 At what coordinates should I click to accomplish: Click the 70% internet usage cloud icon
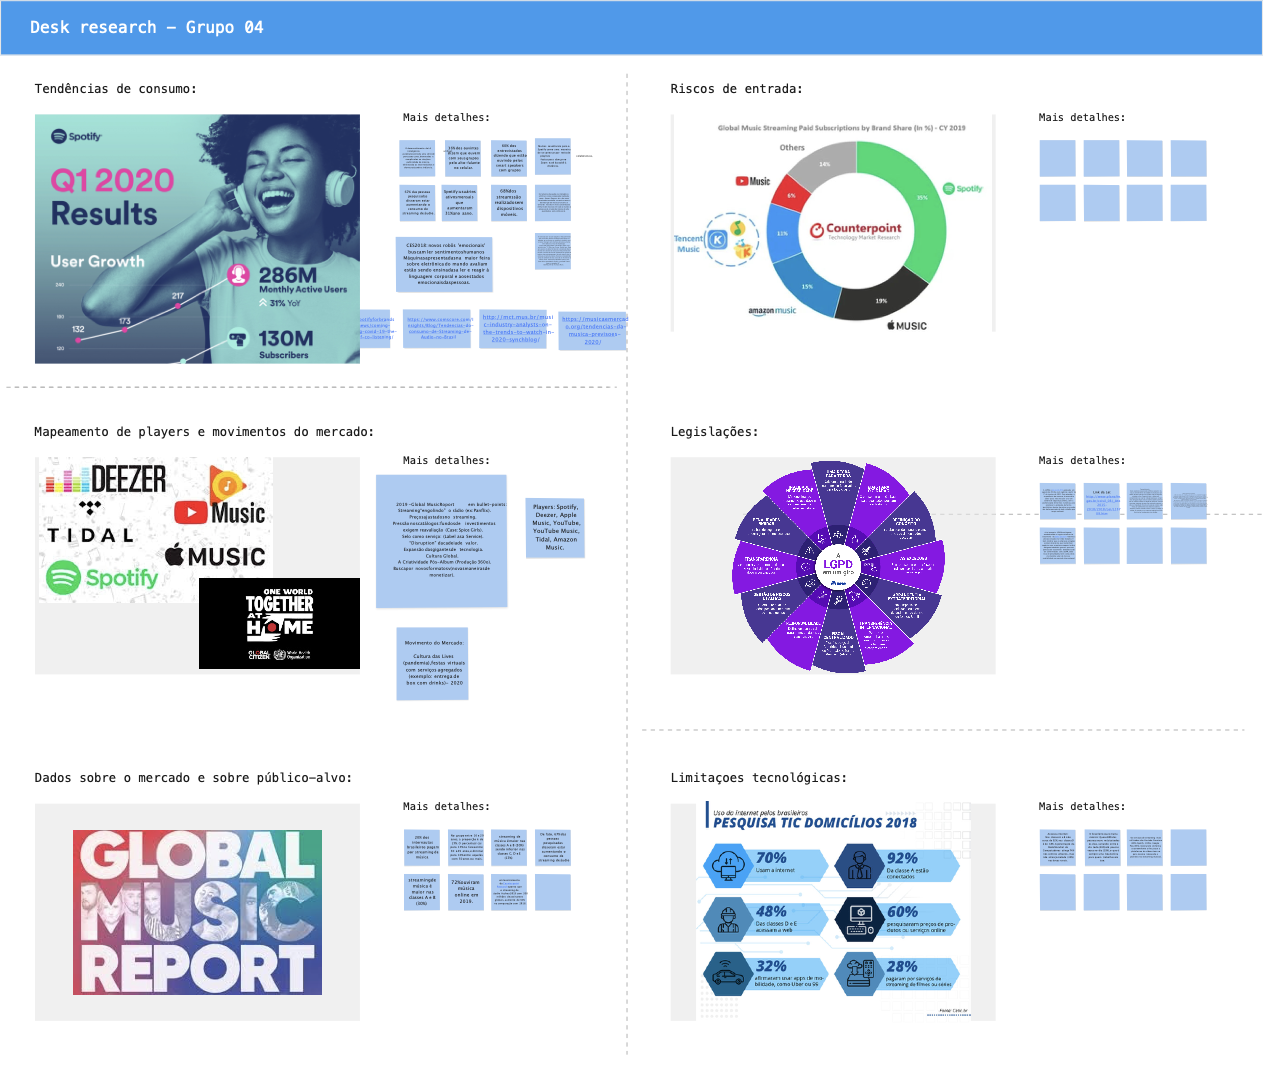tap(728, 864)
